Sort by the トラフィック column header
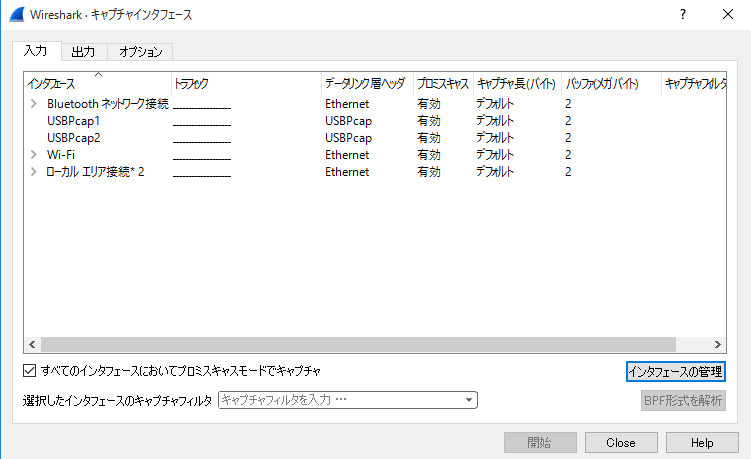The image size is (751, 459). coord(246,83)
